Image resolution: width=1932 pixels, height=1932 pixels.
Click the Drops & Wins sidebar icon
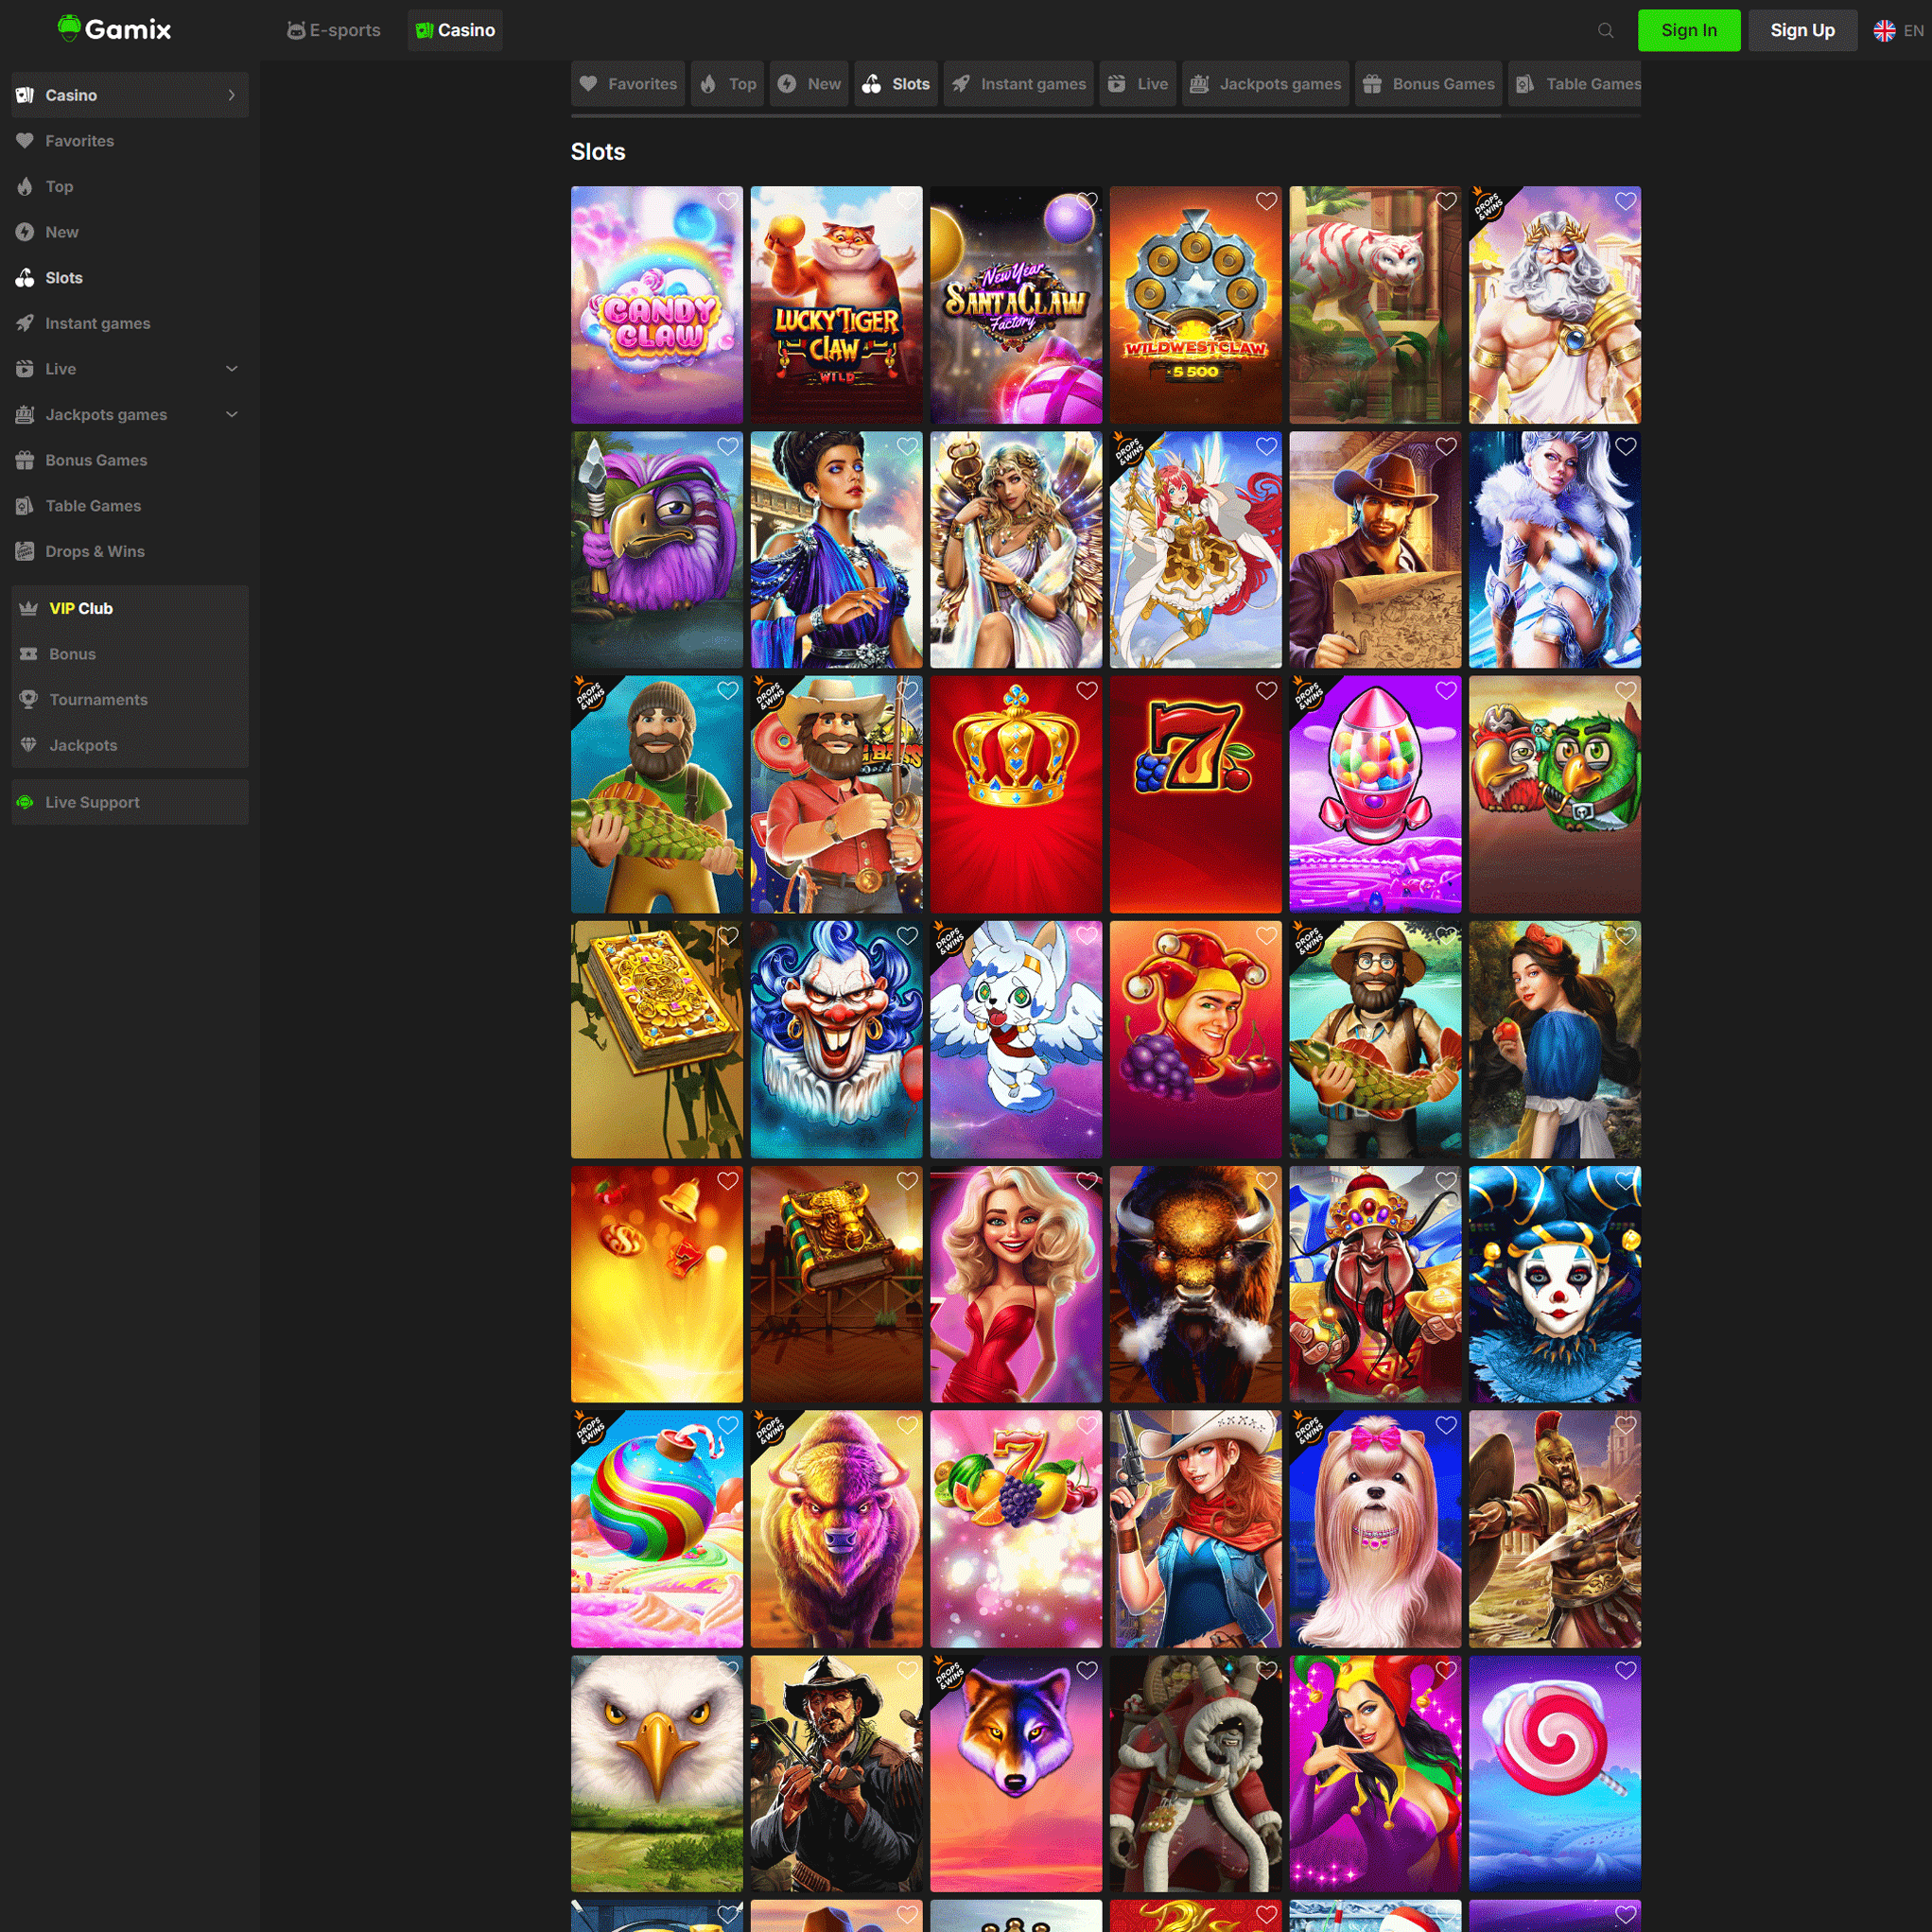tap(25, 551)
